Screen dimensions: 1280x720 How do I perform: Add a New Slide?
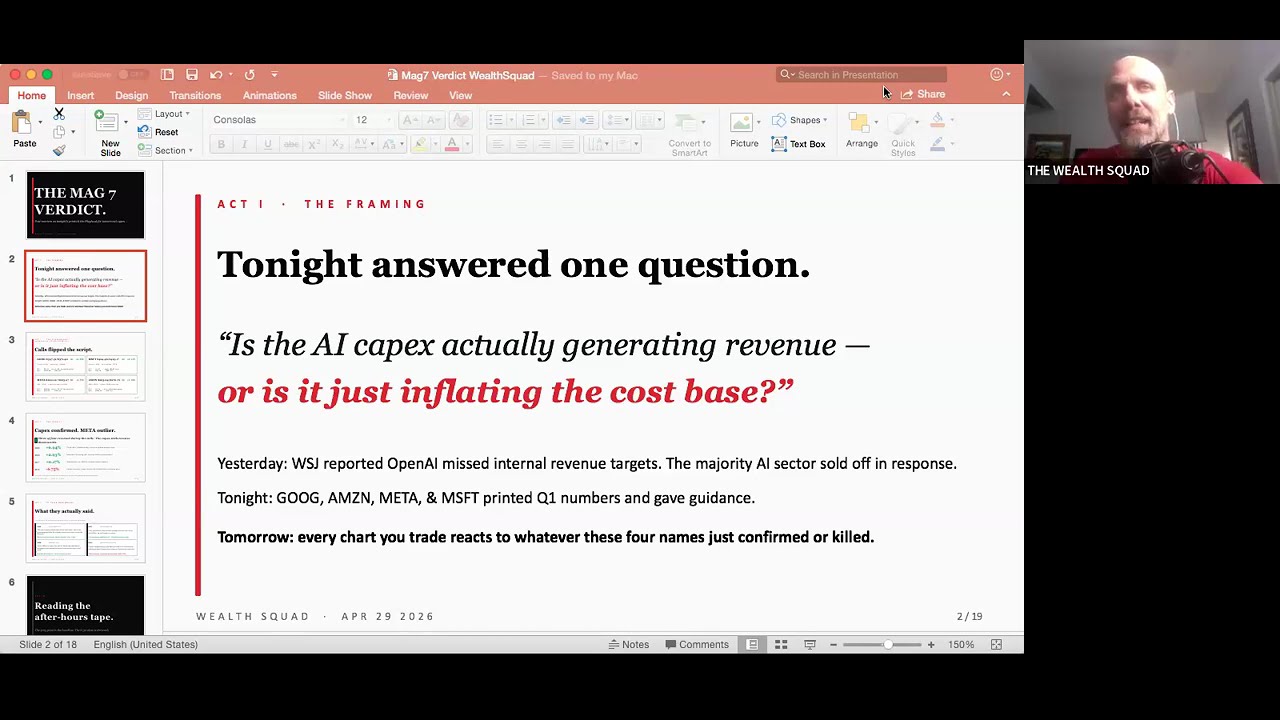click(110, 132)
